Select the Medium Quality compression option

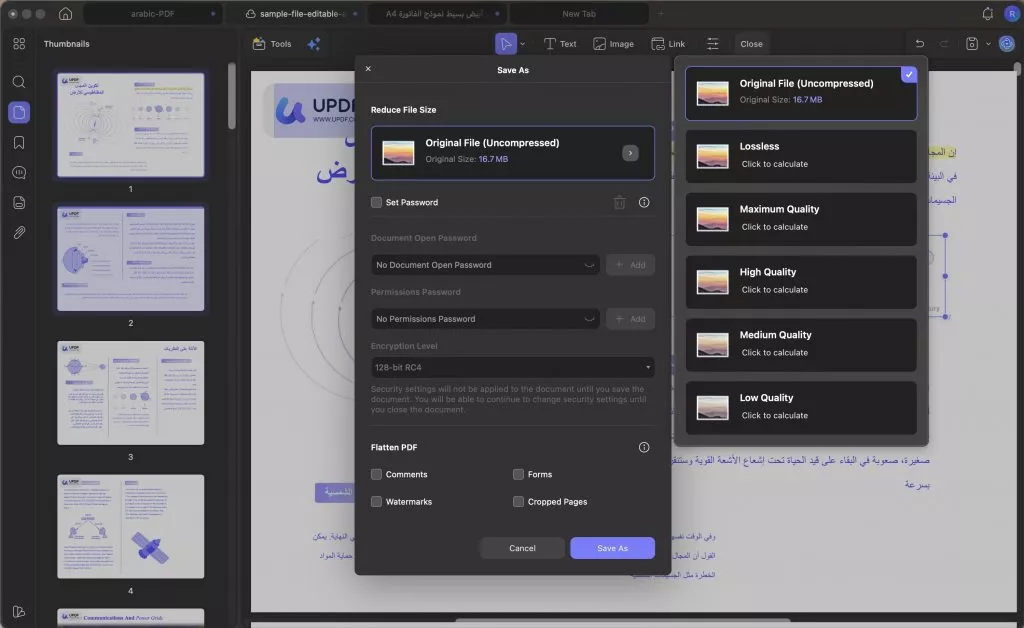[x=801, y=343]
